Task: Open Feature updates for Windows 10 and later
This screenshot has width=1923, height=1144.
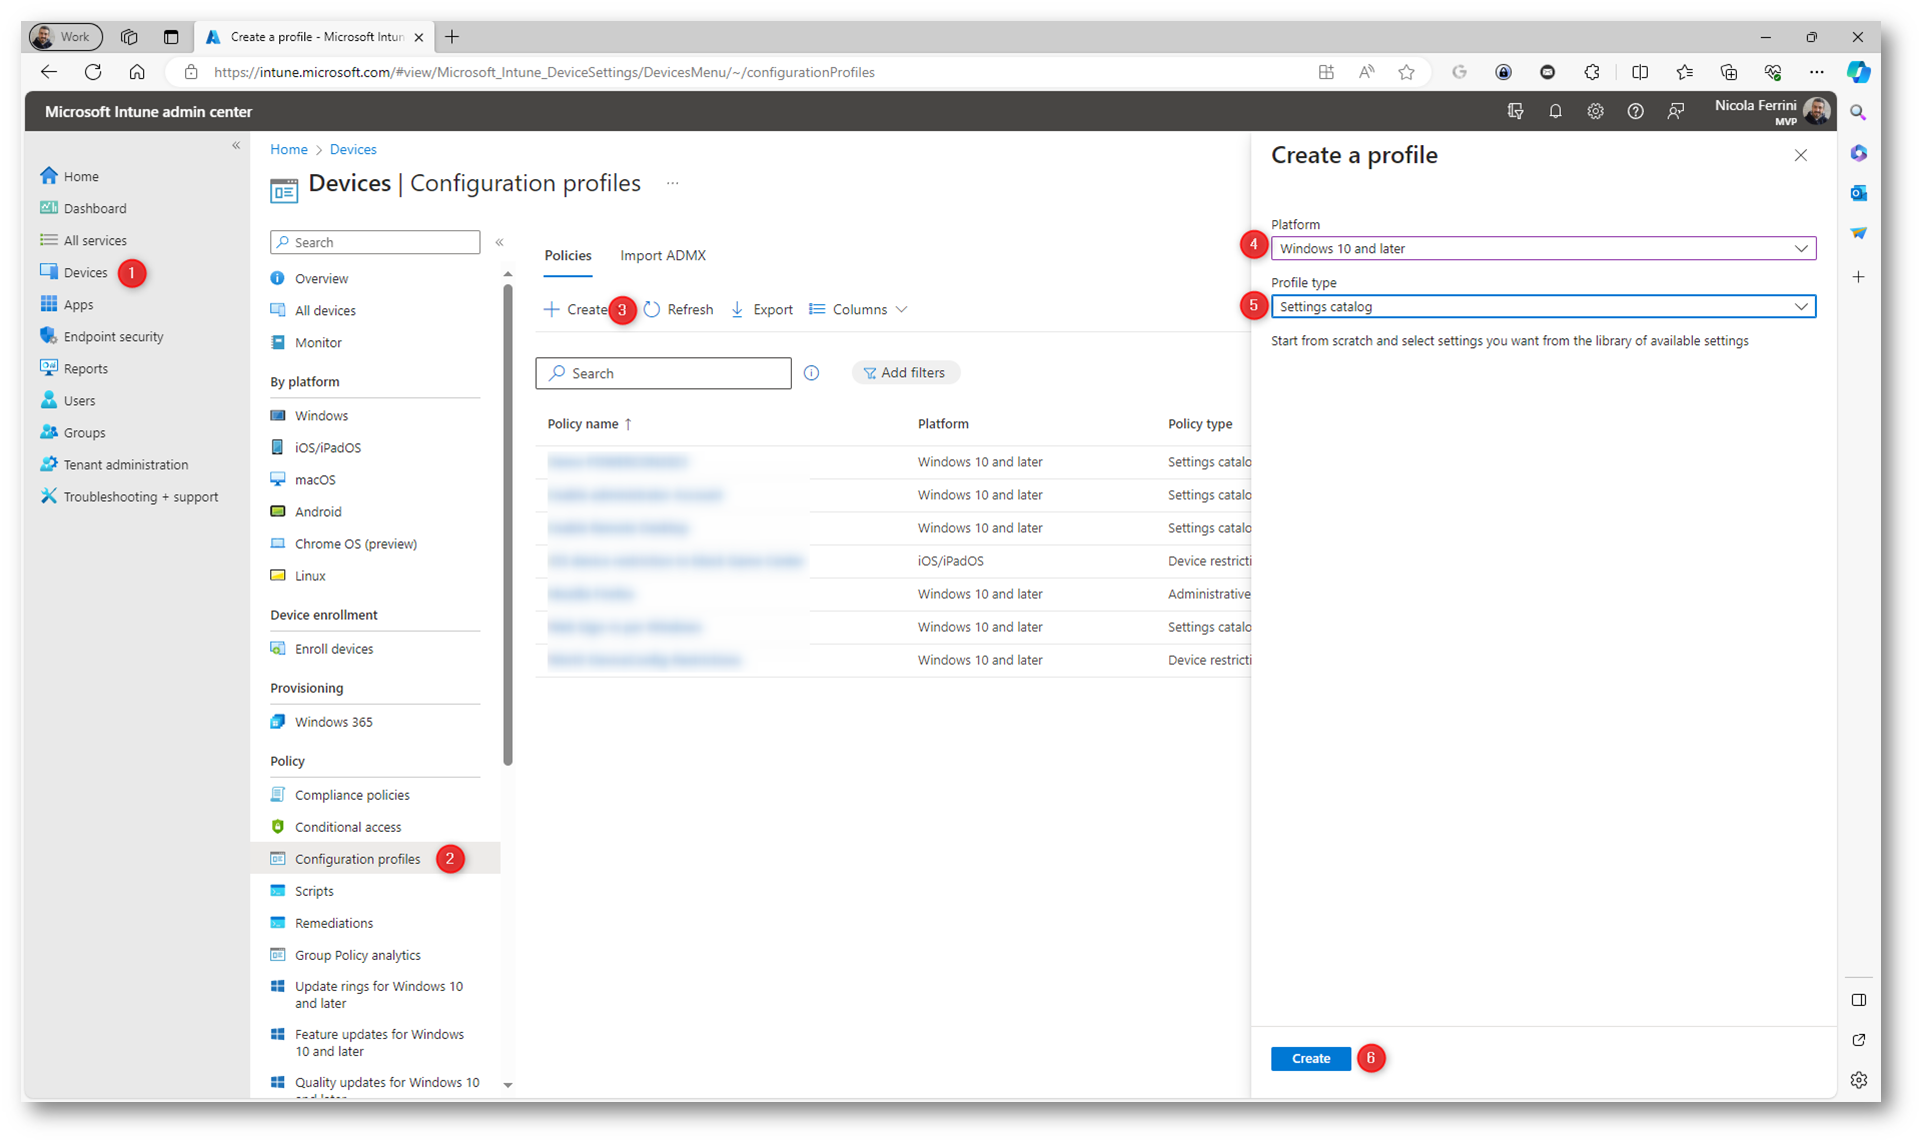Action: (368, 1042)
